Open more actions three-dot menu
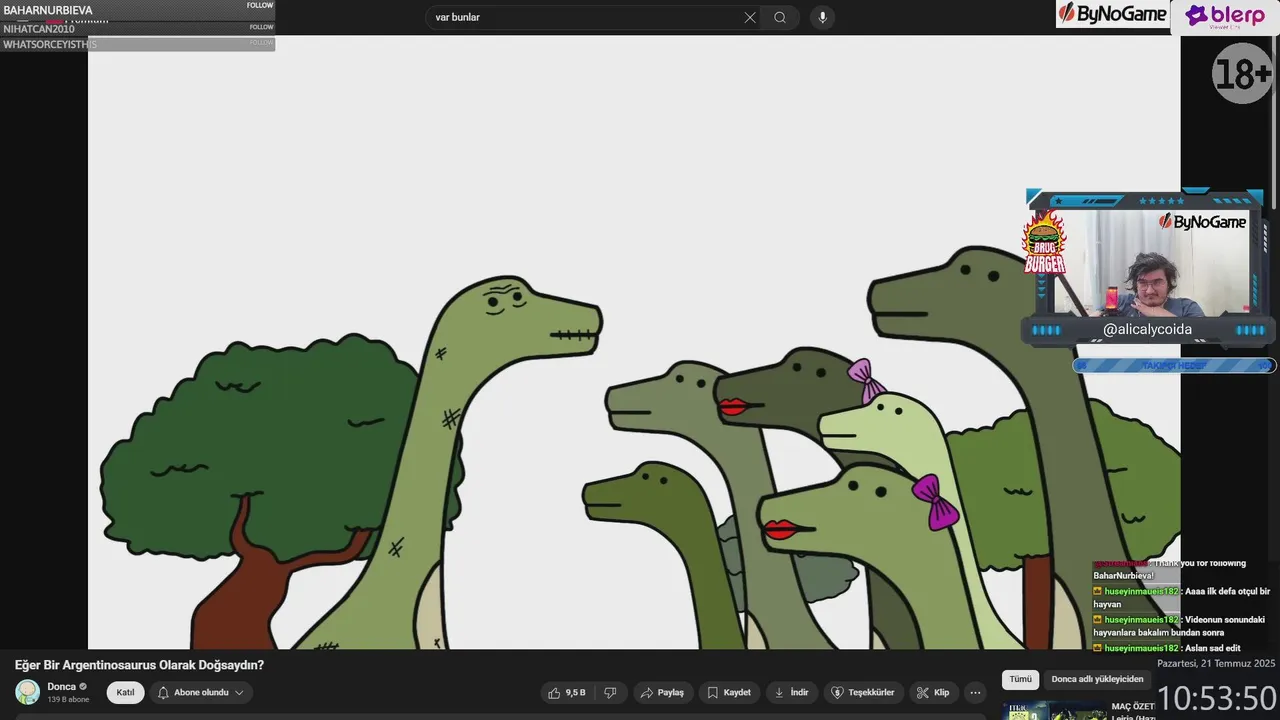Screen dimensions: 1280x720 coord(975,692)
